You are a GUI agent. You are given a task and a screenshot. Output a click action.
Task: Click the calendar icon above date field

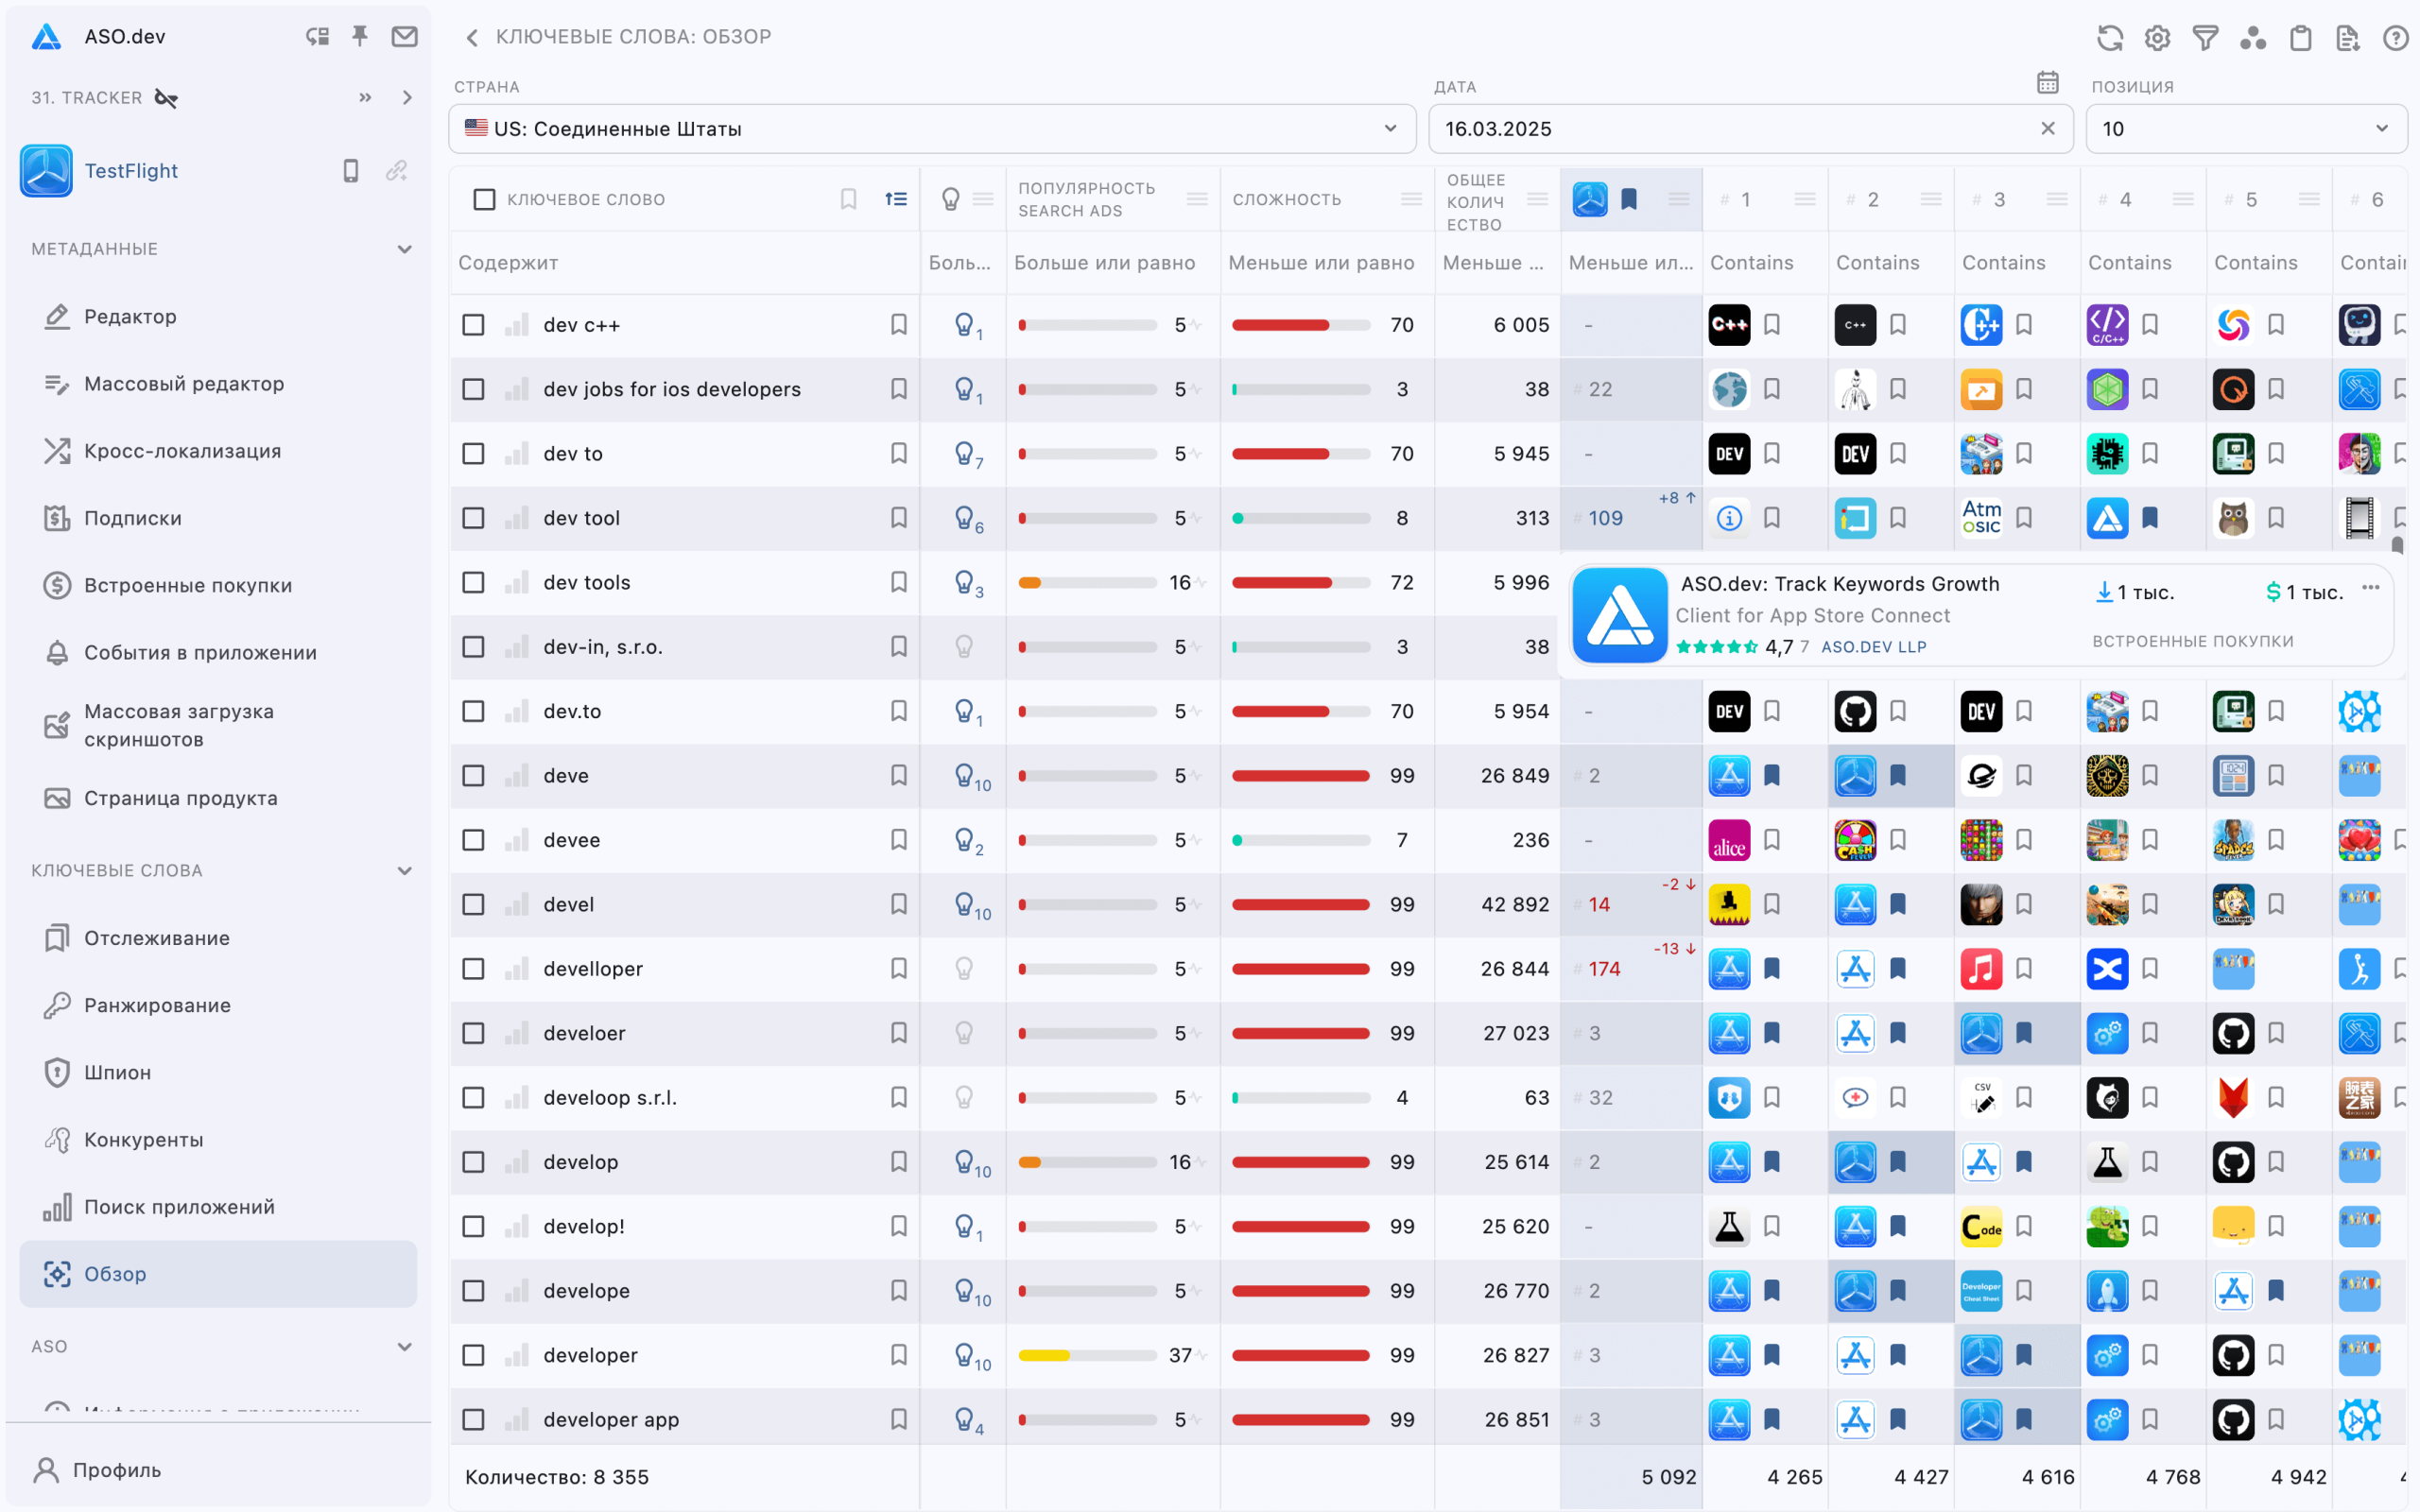2047,82
